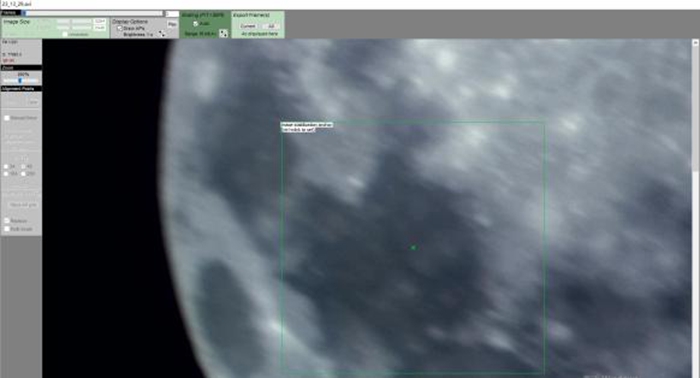Click the vertical scrollbar of image view

(x=695, y=208)
